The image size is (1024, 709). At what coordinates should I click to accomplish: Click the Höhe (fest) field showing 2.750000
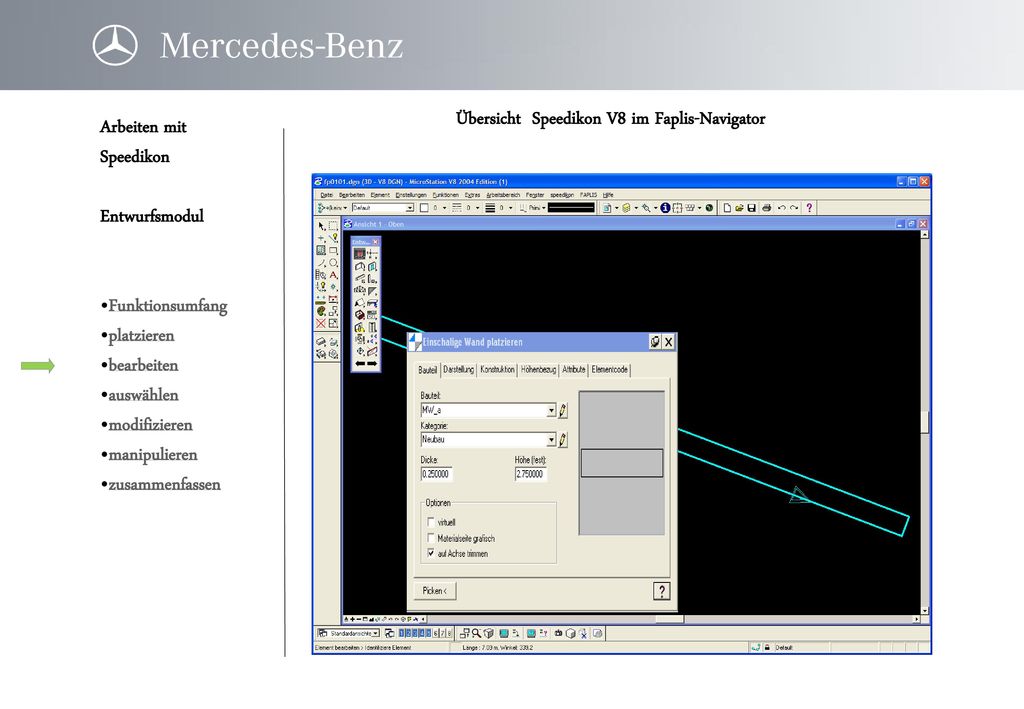[x=530, y=474]
